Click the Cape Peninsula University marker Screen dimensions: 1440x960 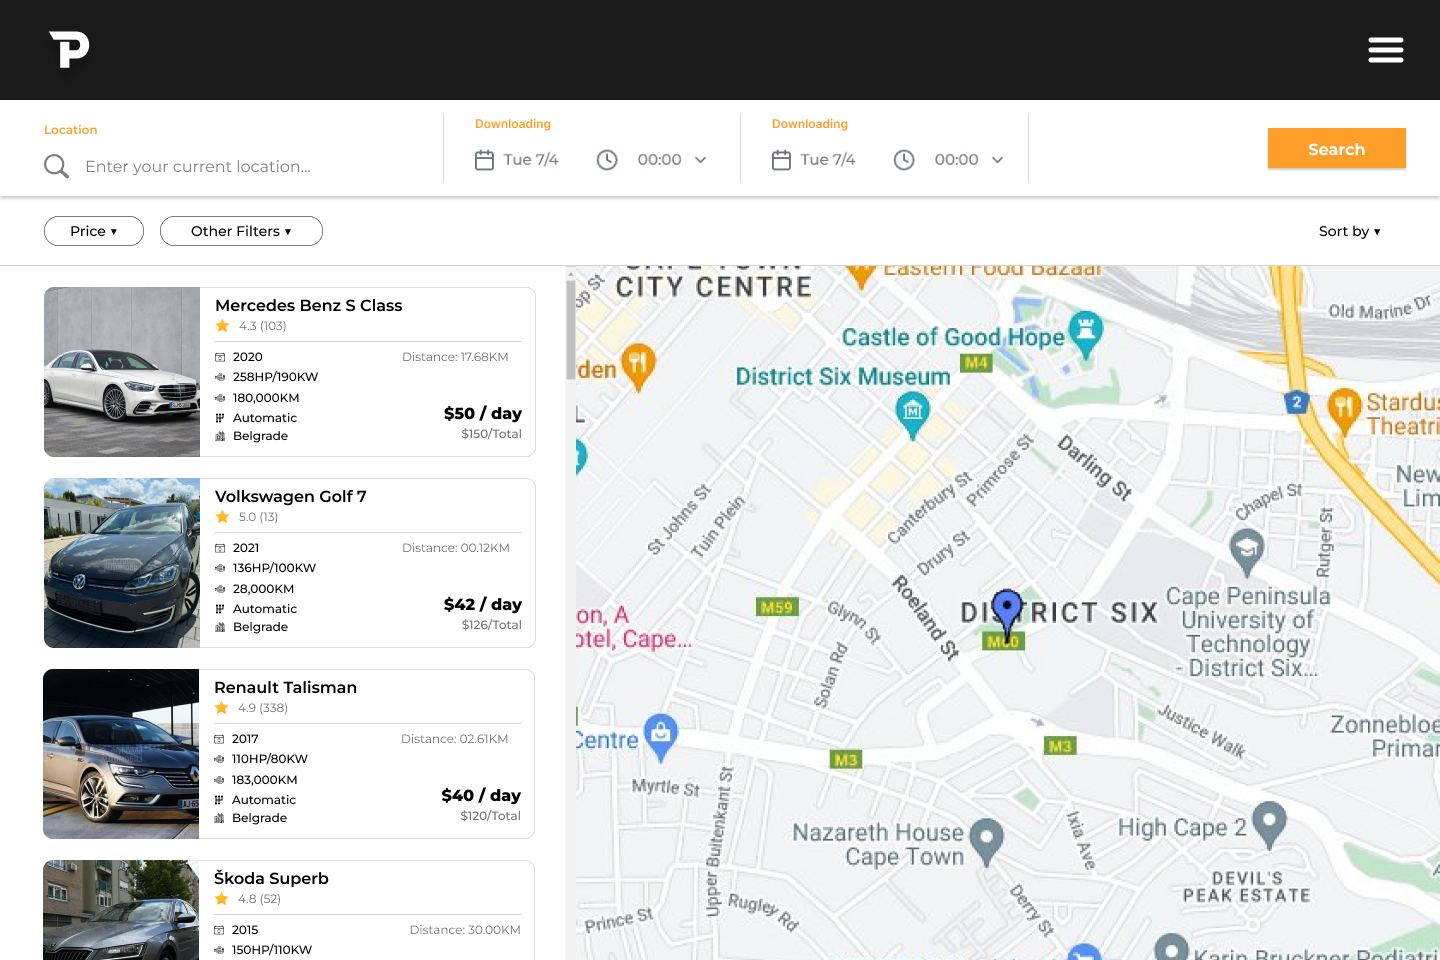[x=1247, y=552]
